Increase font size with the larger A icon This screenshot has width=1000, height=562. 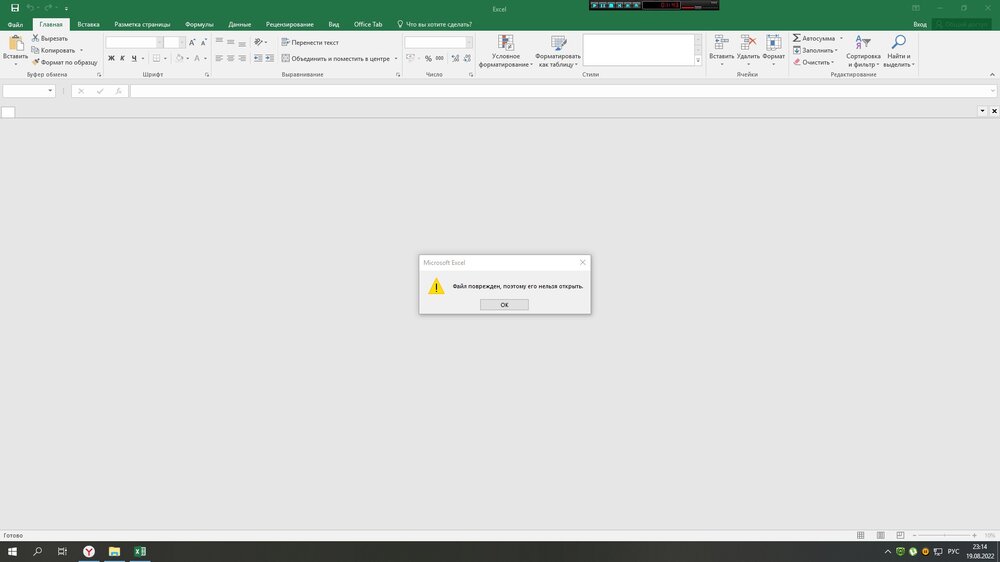coord(192,42)
